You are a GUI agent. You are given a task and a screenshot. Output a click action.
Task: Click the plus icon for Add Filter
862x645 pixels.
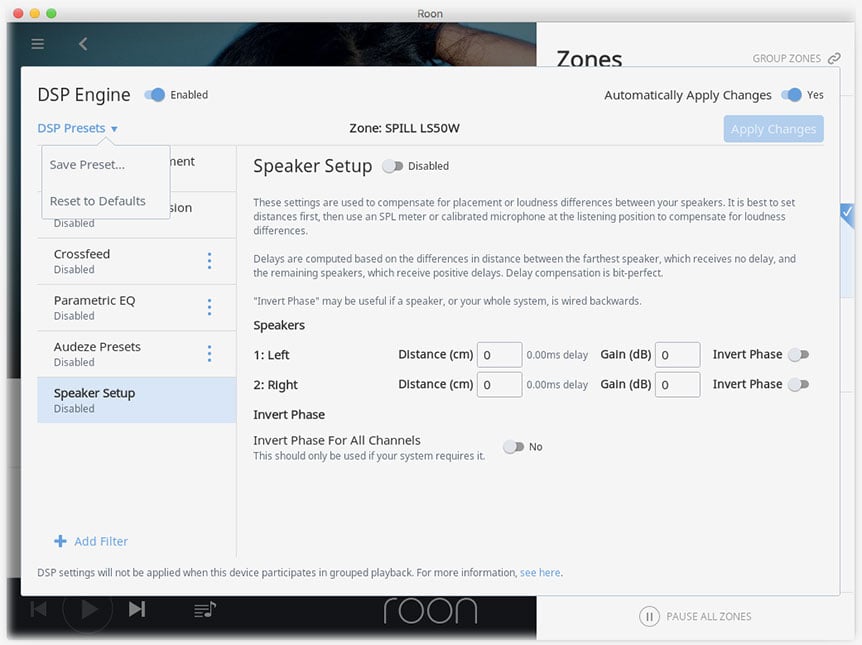[60, 541]
